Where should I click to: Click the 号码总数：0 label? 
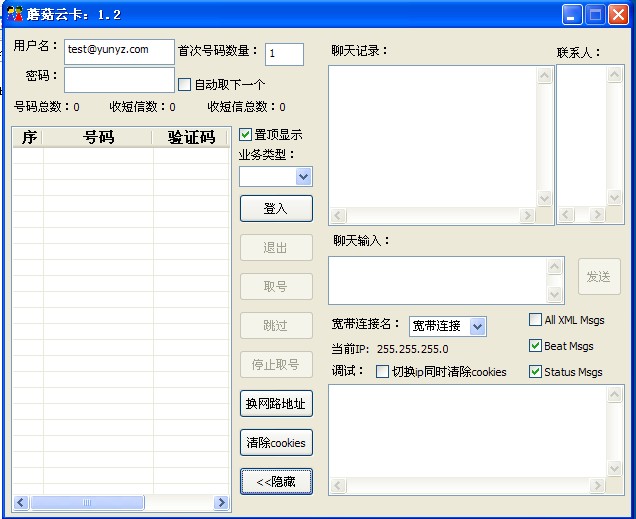(47, 107)
